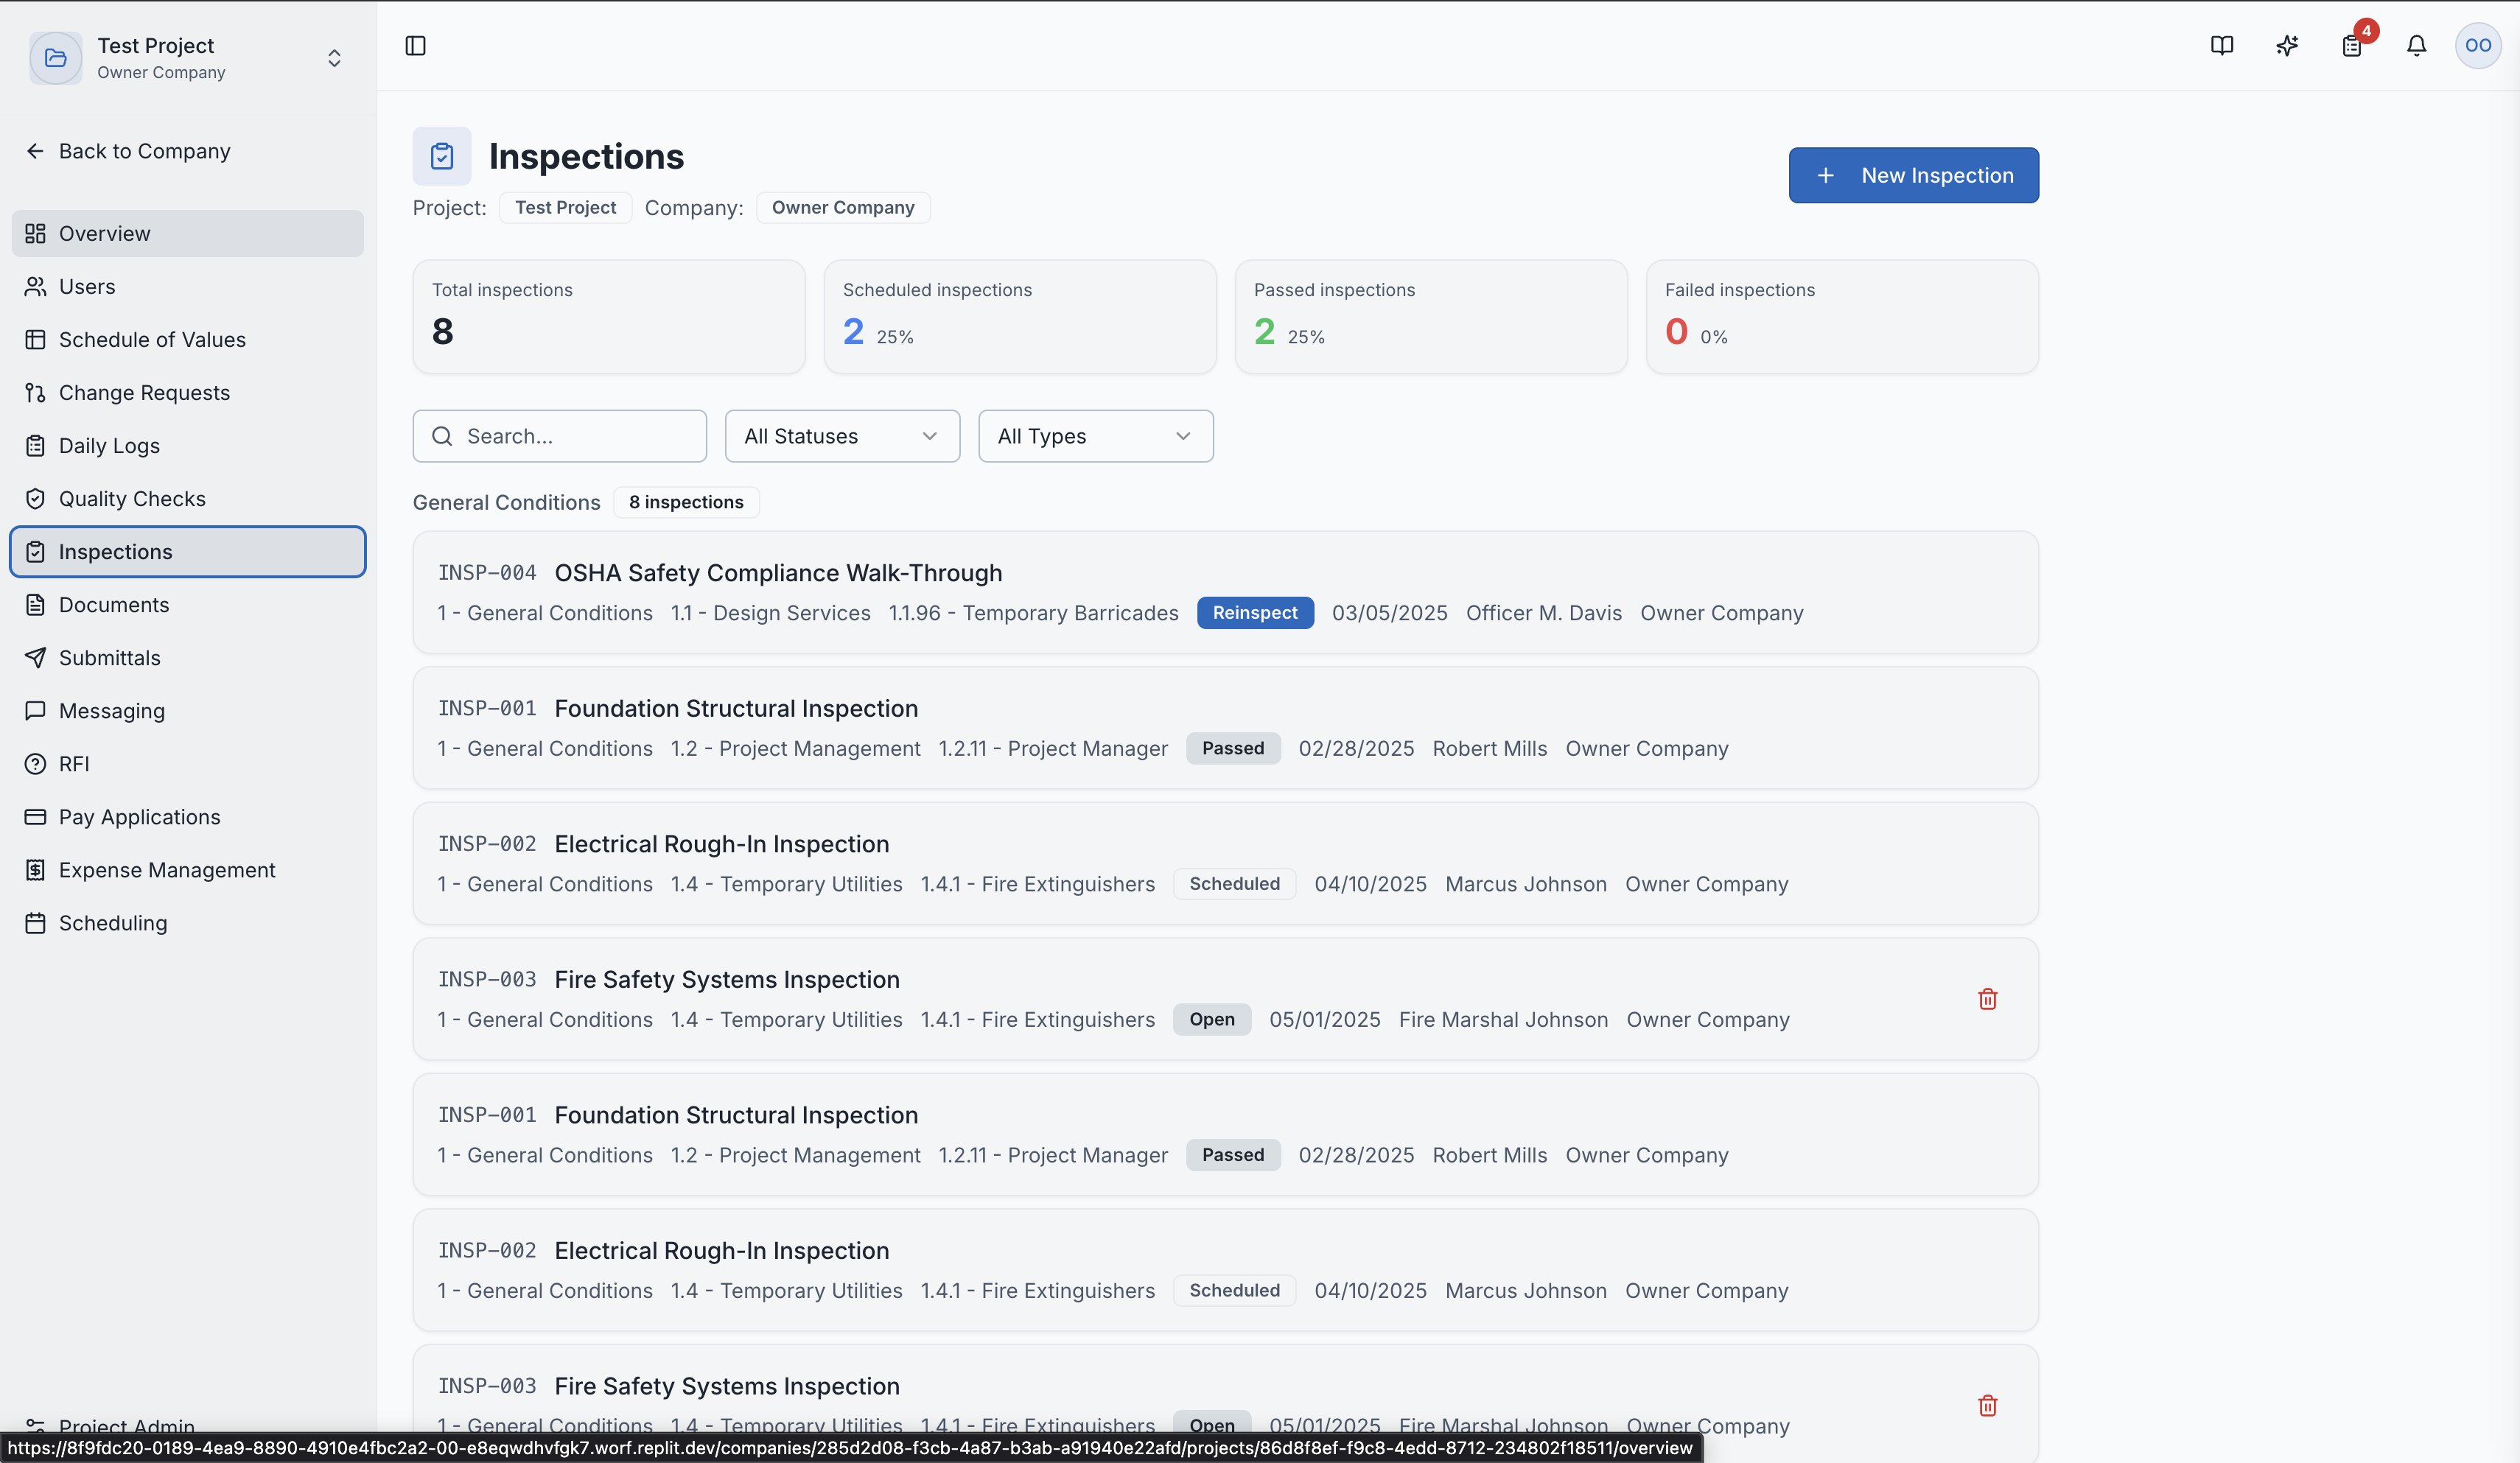Open first Foundation Structural Inspection entry
This screenshot has width=2520, height=1463.
click(1225, 728)
